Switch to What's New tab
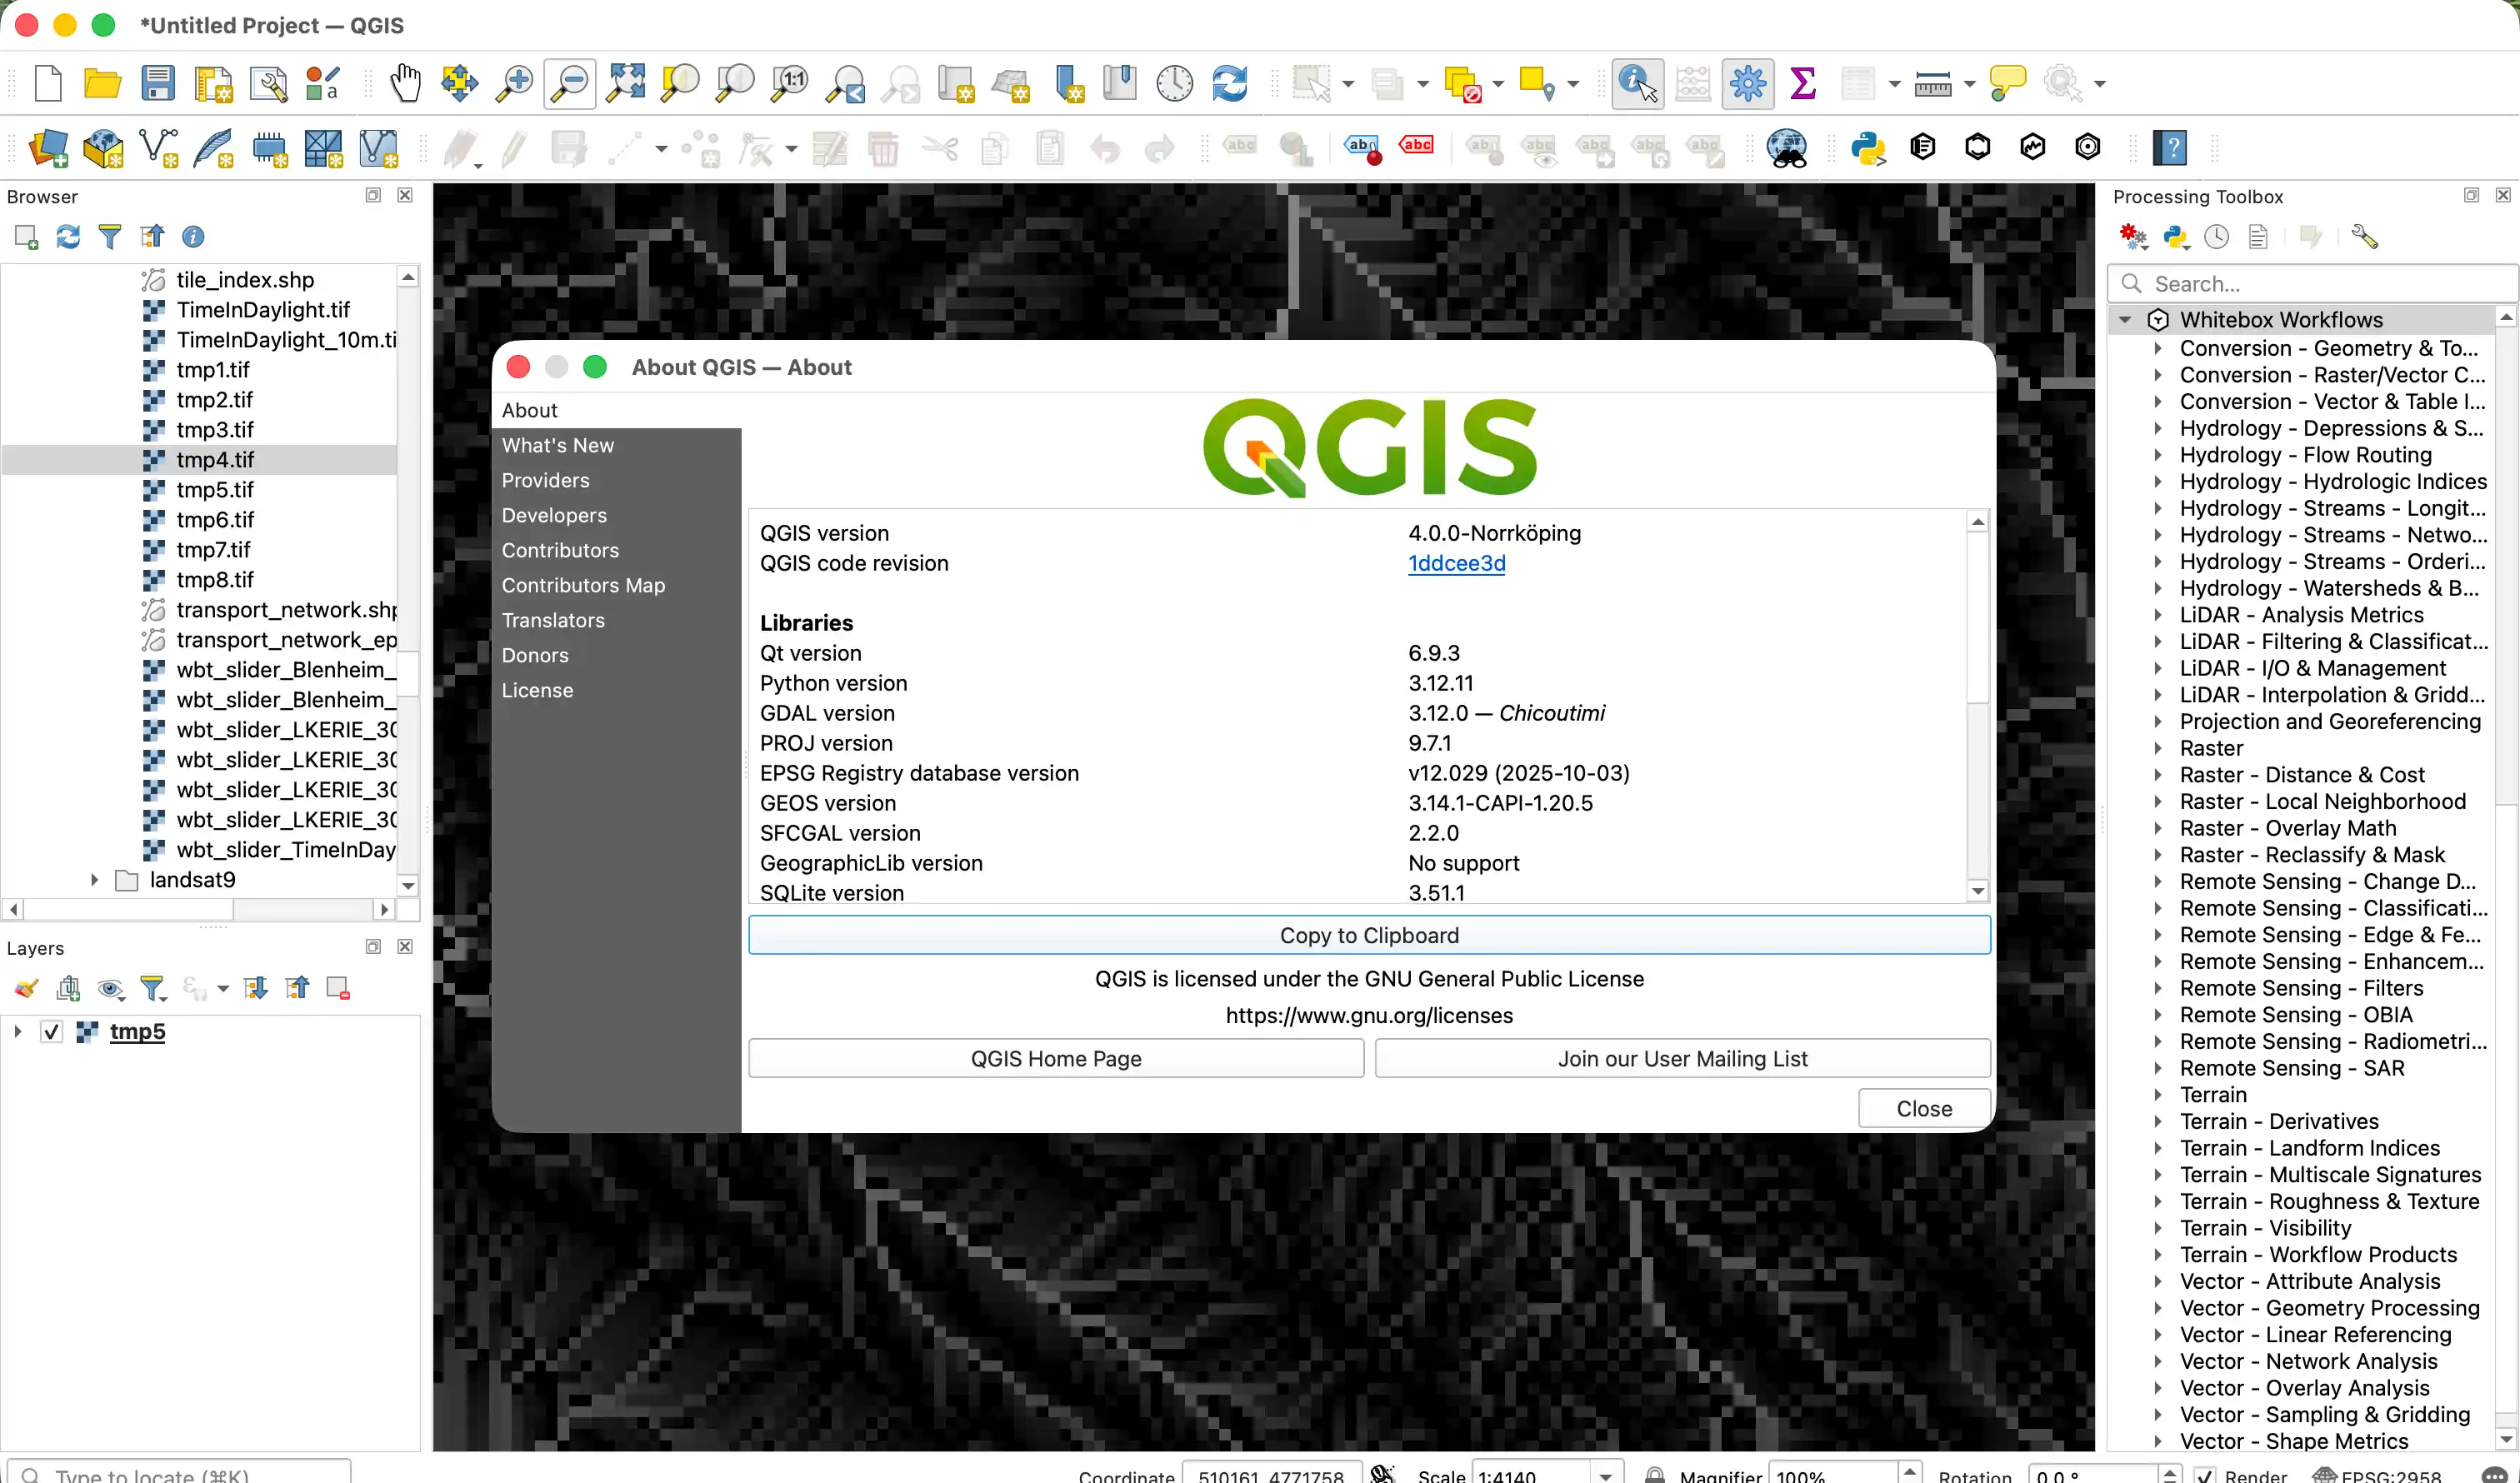 pyautogui.click(x=557, y=445)
